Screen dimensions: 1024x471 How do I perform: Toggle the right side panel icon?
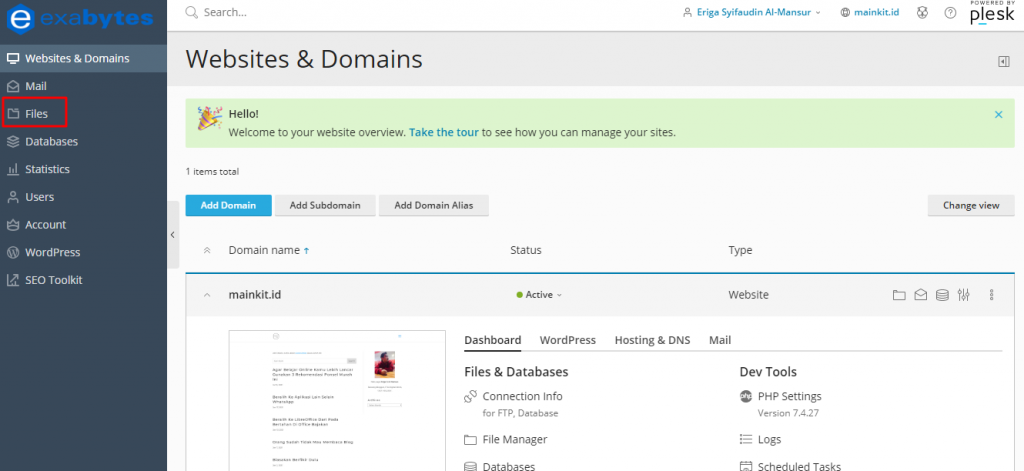(1003, 62)
